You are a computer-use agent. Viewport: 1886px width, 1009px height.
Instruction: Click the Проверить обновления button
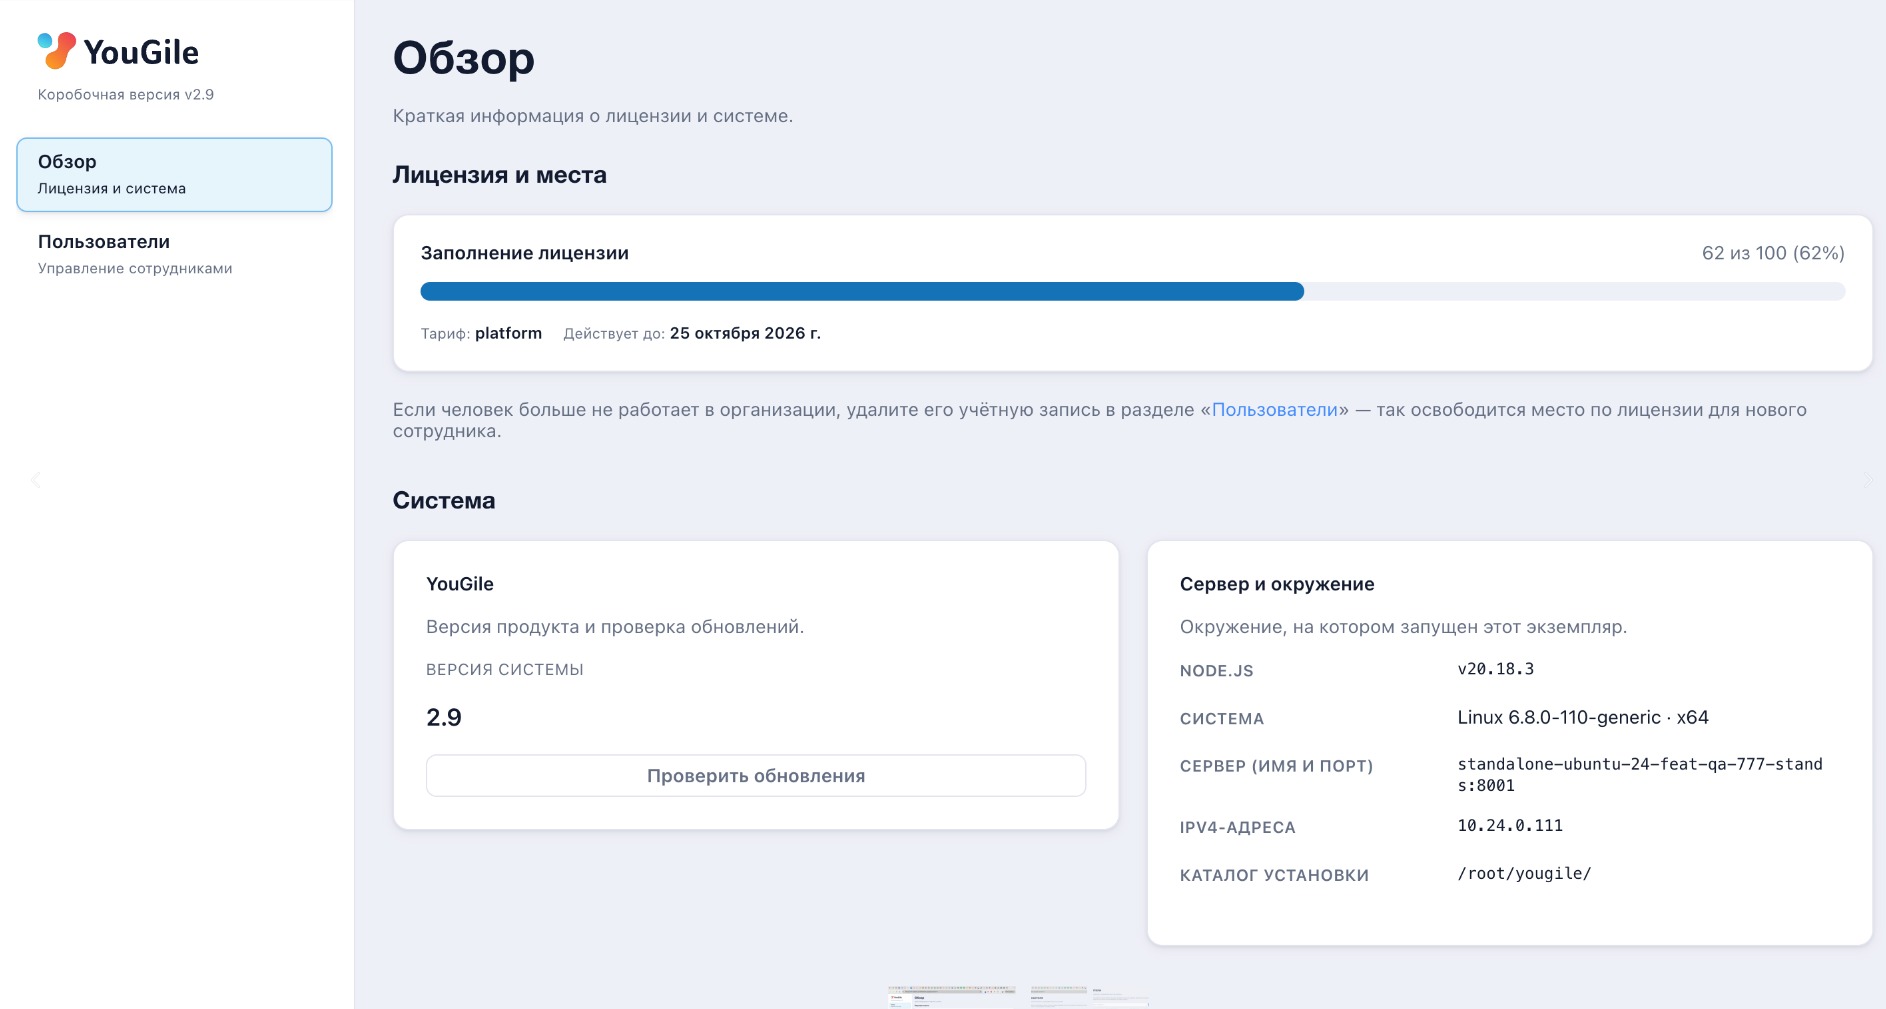(x=756, y=776)
